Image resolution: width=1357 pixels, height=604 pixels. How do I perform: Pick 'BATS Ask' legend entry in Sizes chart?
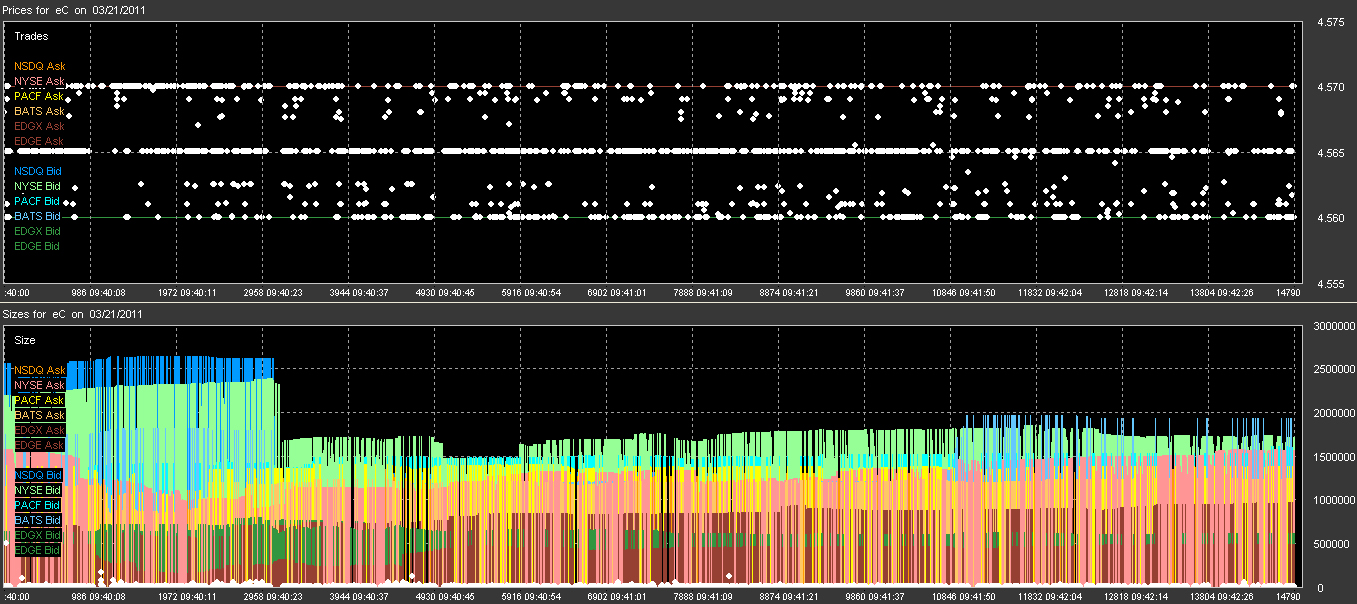40,415
